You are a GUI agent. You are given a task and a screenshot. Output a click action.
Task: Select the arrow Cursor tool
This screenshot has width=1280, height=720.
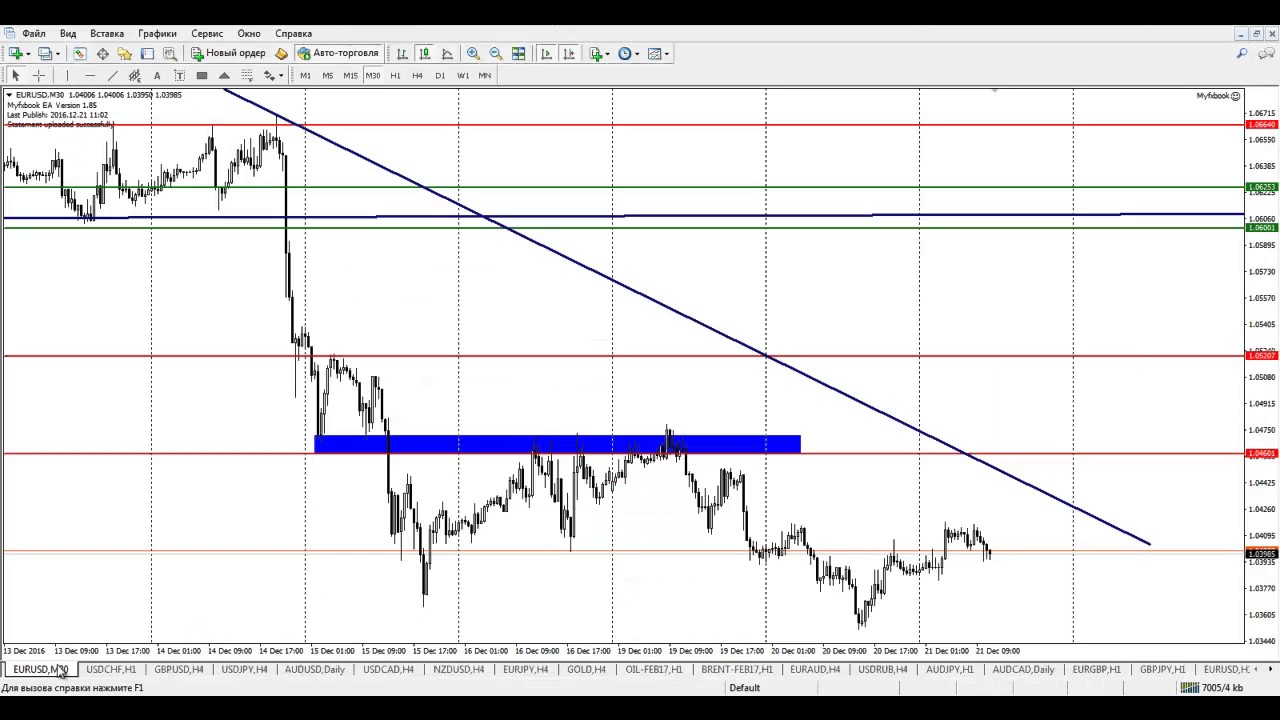point(15,75)
